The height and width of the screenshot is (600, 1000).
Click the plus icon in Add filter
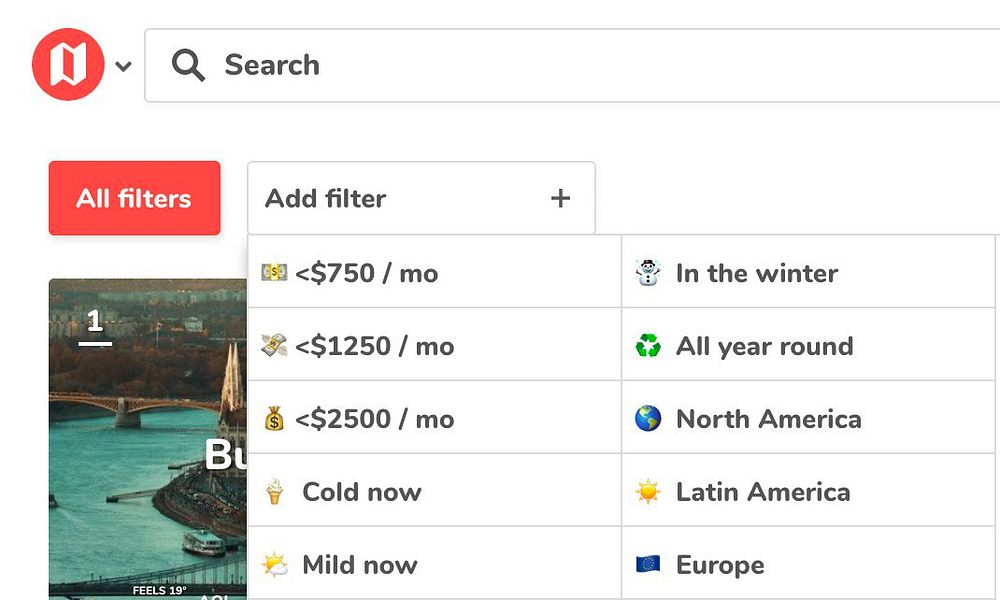[x=560, y=198]
